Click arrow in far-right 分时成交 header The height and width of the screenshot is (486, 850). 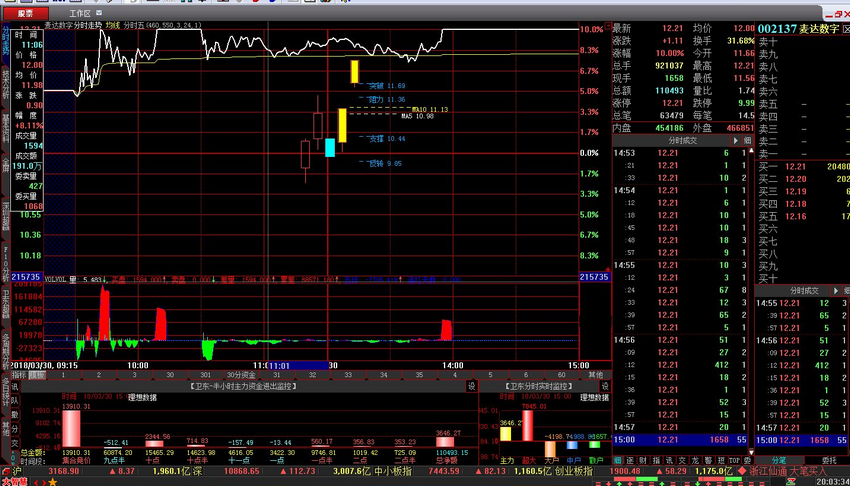point(835,291)
